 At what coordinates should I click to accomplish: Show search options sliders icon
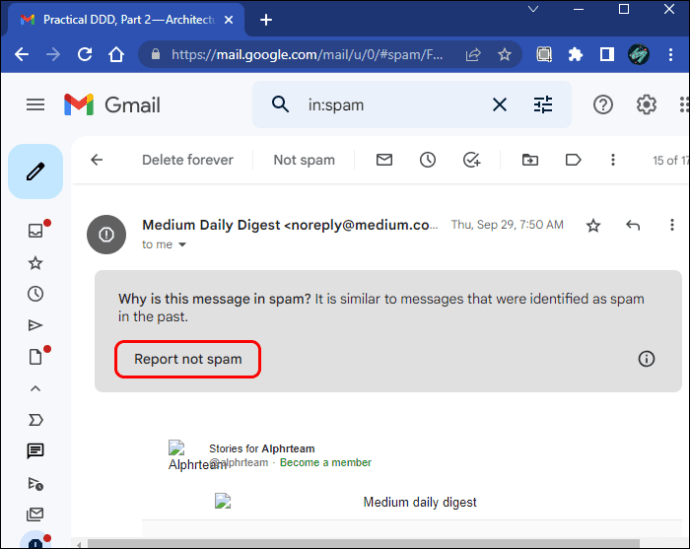pos(543,105)
